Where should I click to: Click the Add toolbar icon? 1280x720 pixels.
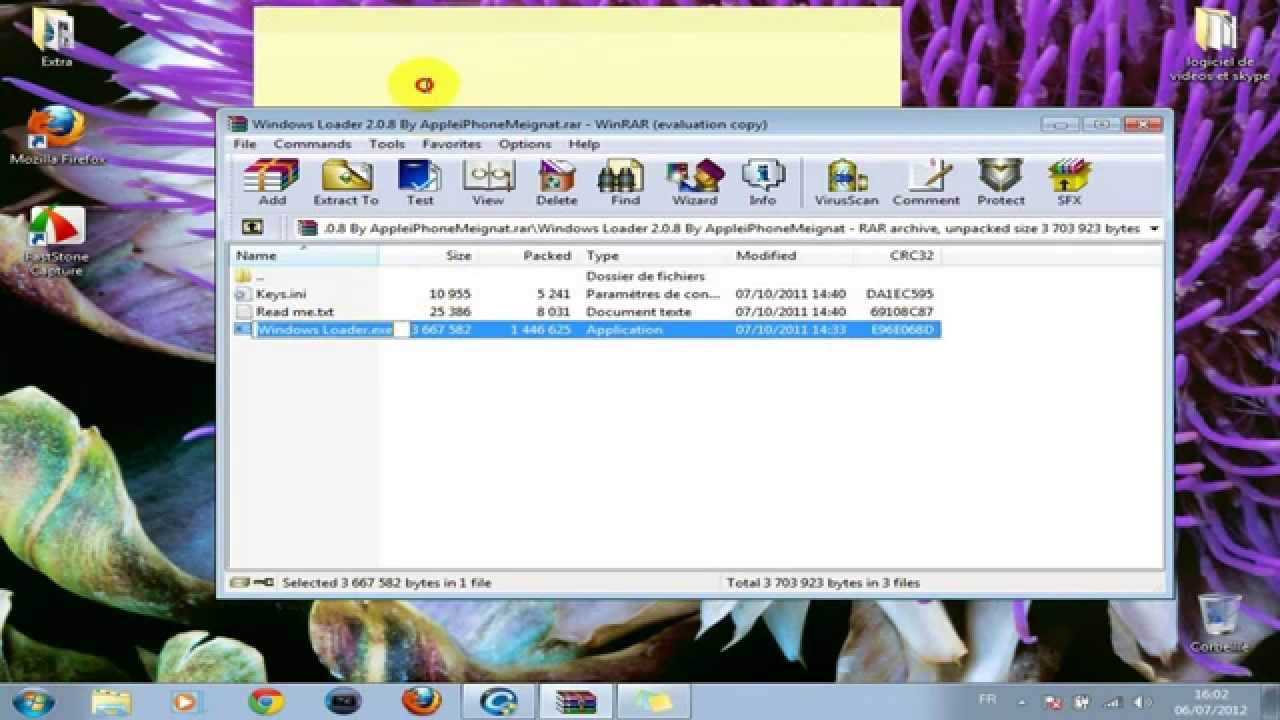[x=272, y=182]
